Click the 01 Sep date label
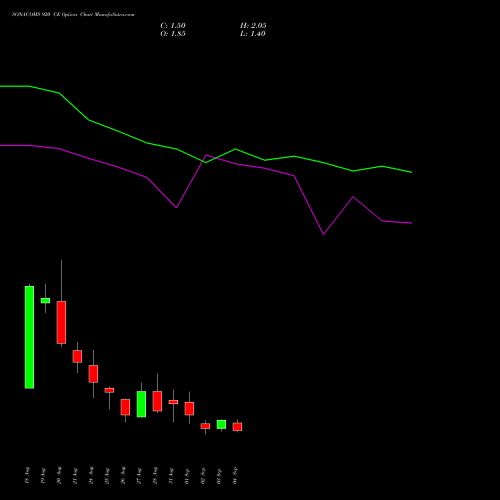 click(187, 475)
